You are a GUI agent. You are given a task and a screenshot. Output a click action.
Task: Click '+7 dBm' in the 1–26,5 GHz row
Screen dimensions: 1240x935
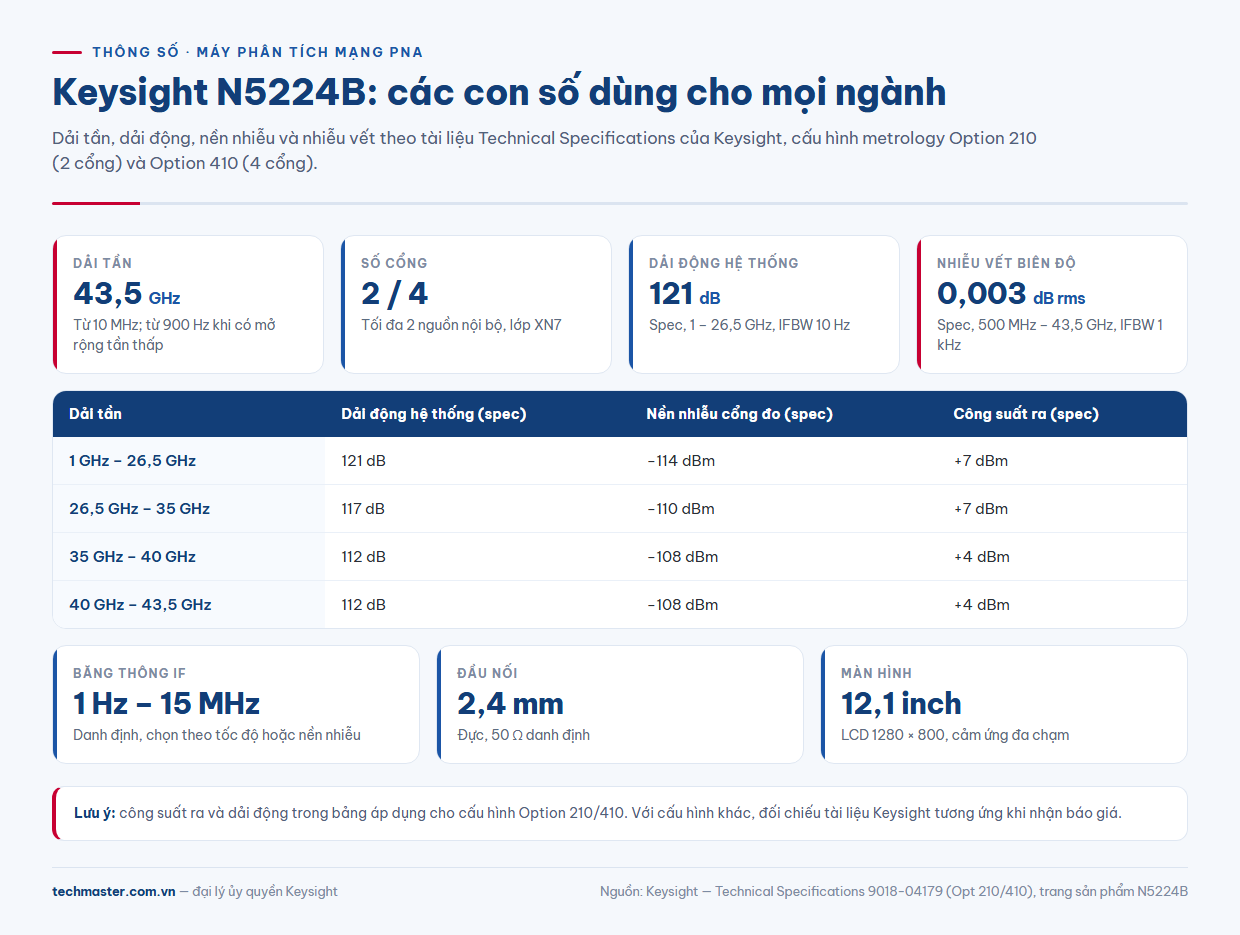tap(980, 461)
